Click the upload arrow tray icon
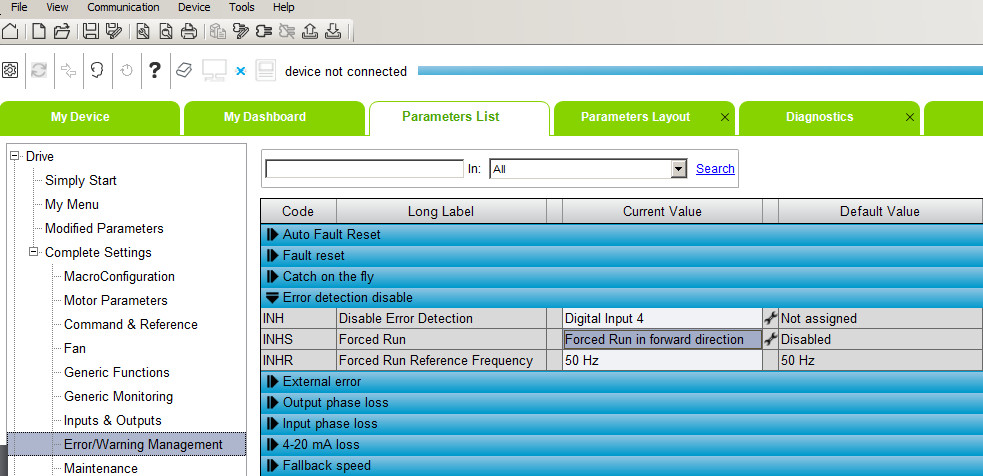Viewport: 983px width, 476px height. click(310, 31)
